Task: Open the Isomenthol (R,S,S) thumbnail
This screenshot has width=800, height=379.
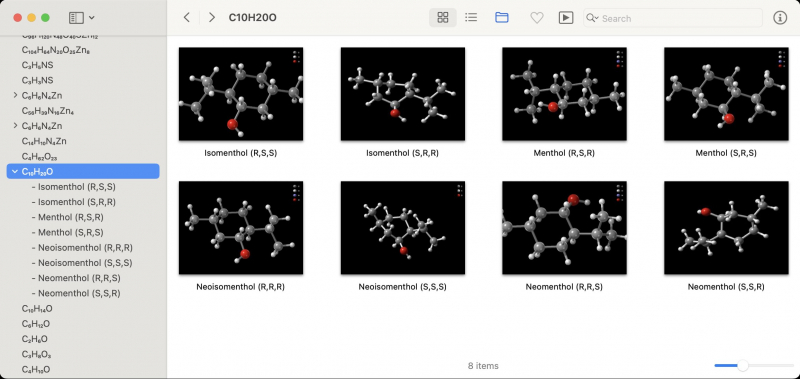Action: click(241, 94)
